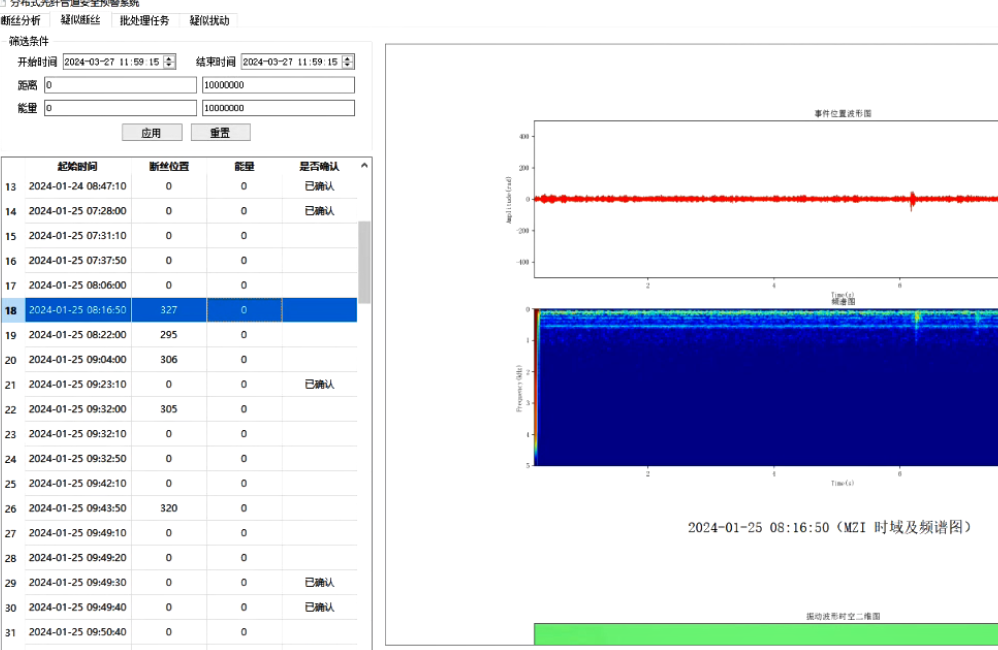Sort by 起始时间 column header
The width and height of the screenshot is (998, 650).
pos(78,166)
